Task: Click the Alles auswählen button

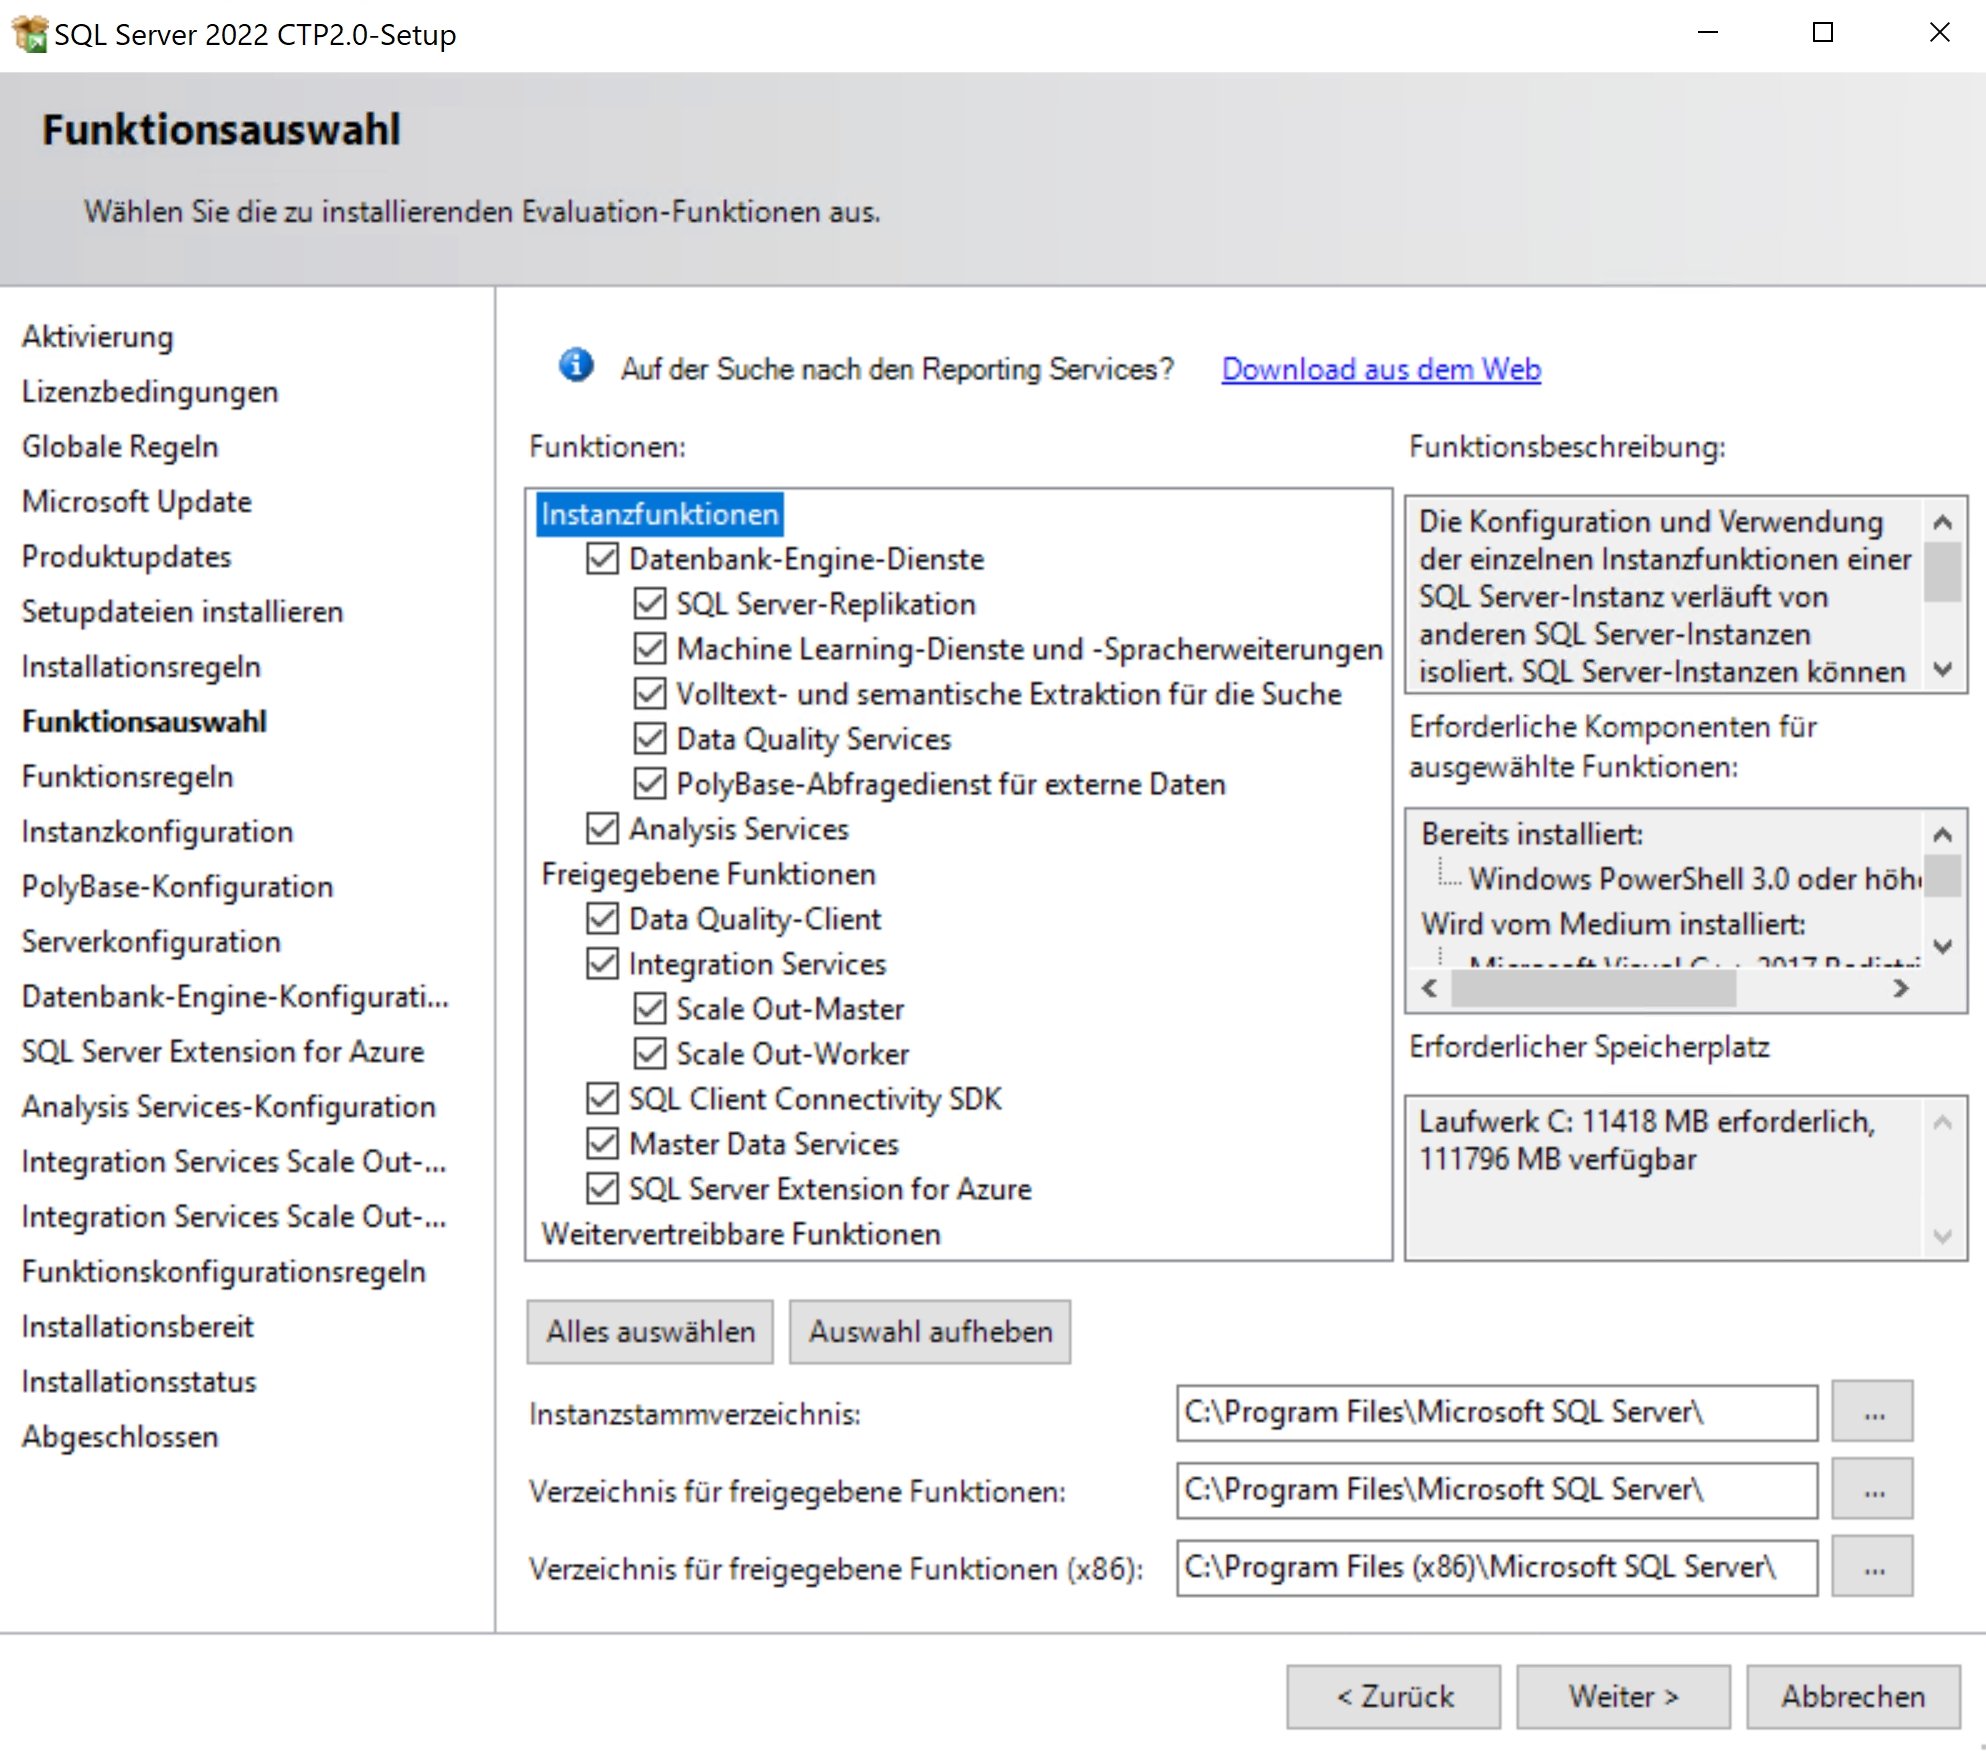Action: (650, 1332)
